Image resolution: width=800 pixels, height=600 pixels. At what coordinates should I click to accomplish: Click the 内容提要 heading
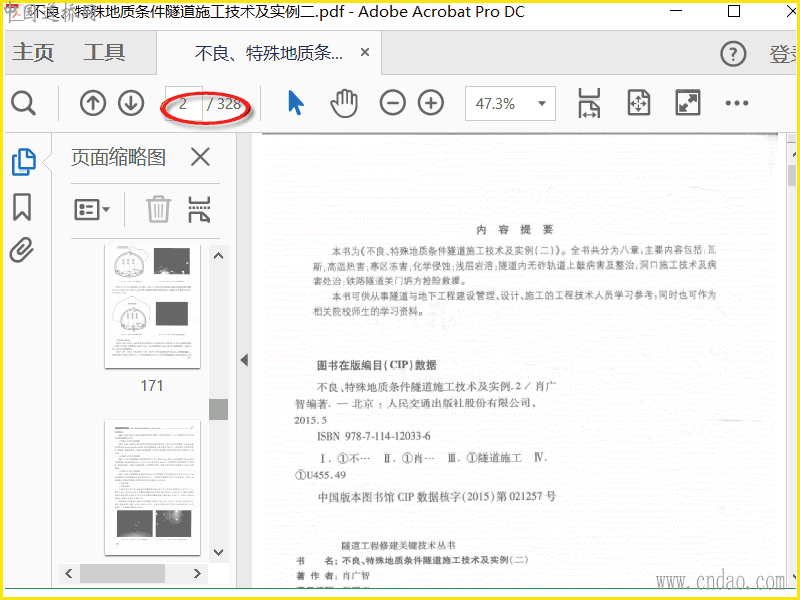(x=514, y=230)
